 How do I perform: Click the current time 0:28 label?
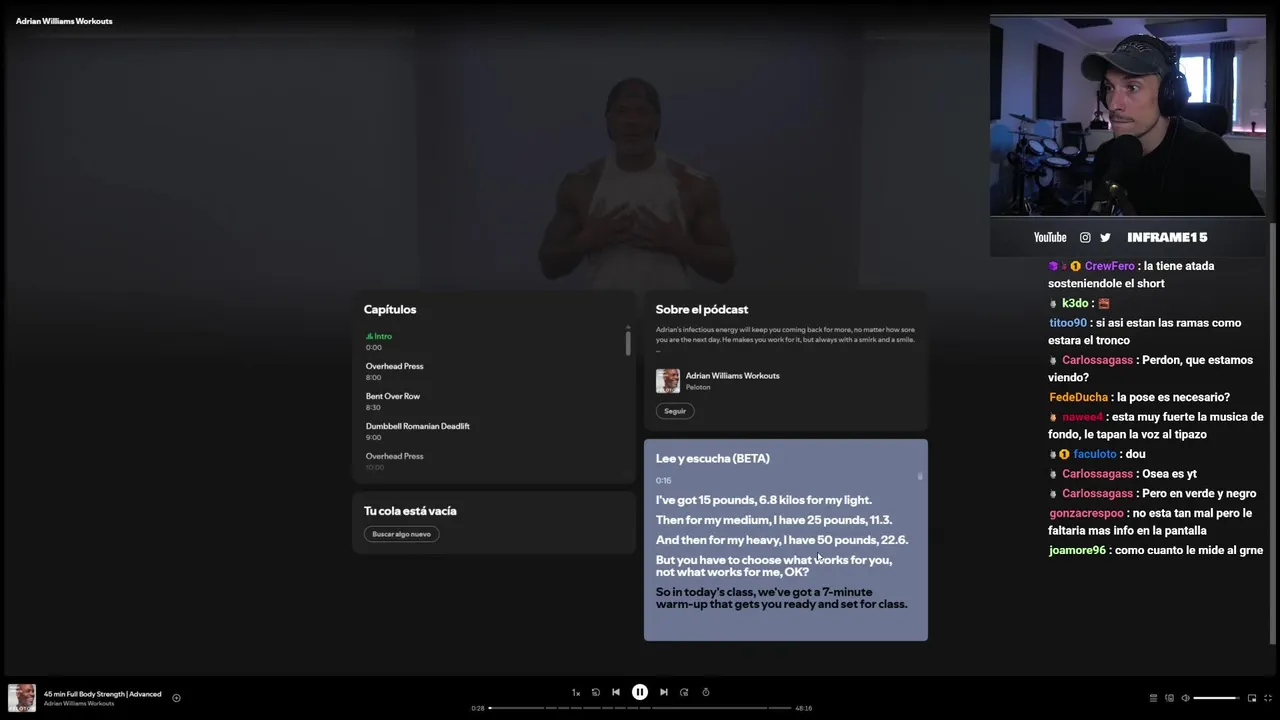[478, 708]
